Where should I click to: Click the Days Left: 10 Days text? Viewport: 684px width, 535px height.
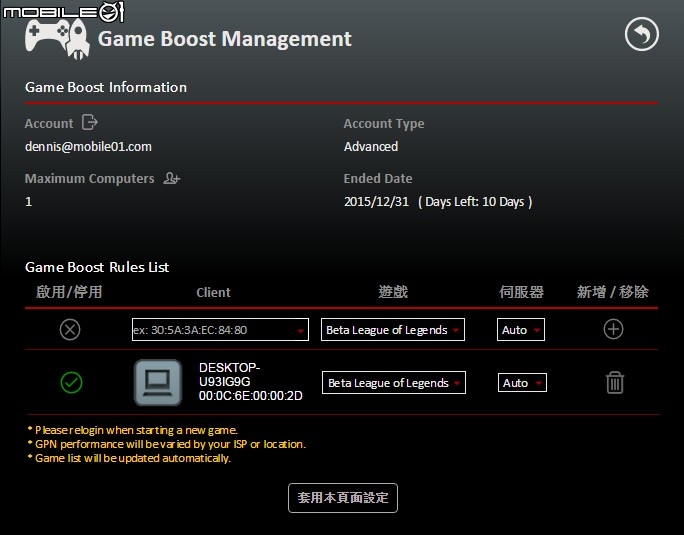coord(475,202)
